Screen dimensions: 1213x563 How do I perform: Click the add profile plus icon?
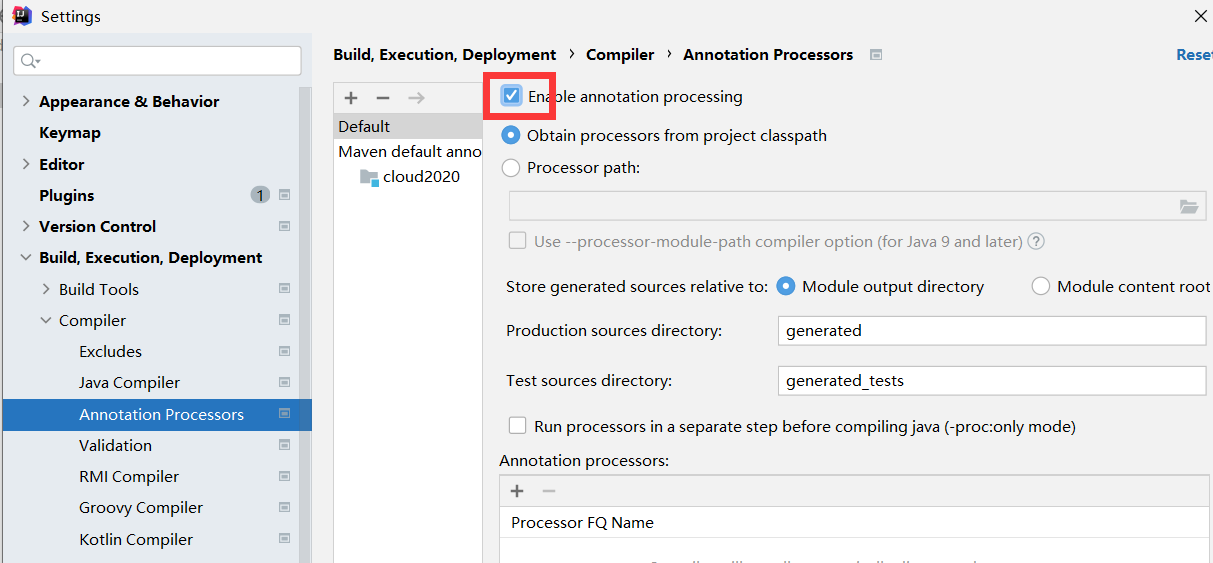(x=351, y=98)
